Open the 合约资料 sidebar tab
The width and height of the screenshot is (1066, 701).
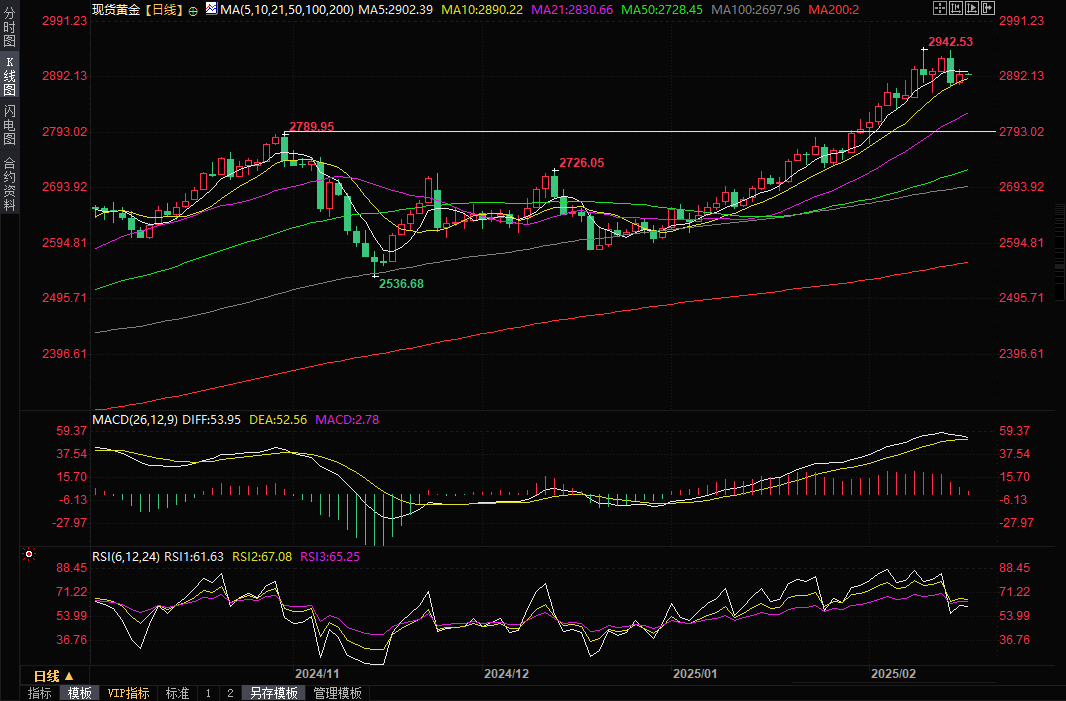9,184
